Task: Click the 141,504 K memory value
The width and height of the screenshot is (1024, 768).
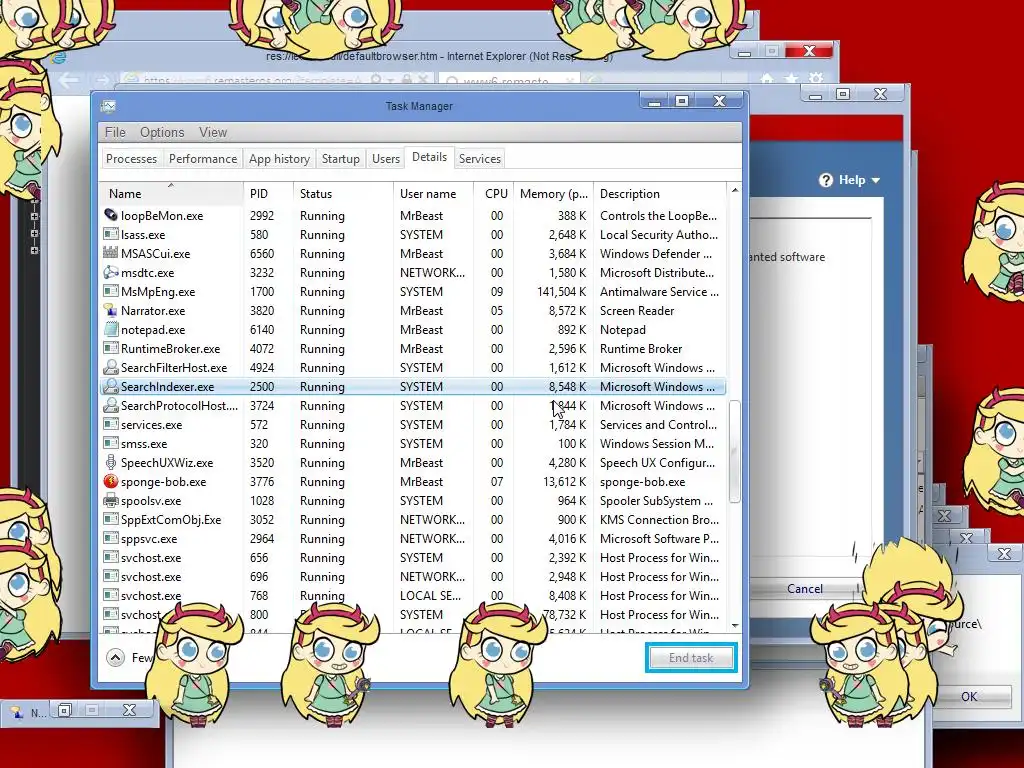Action: pos(561,292)
